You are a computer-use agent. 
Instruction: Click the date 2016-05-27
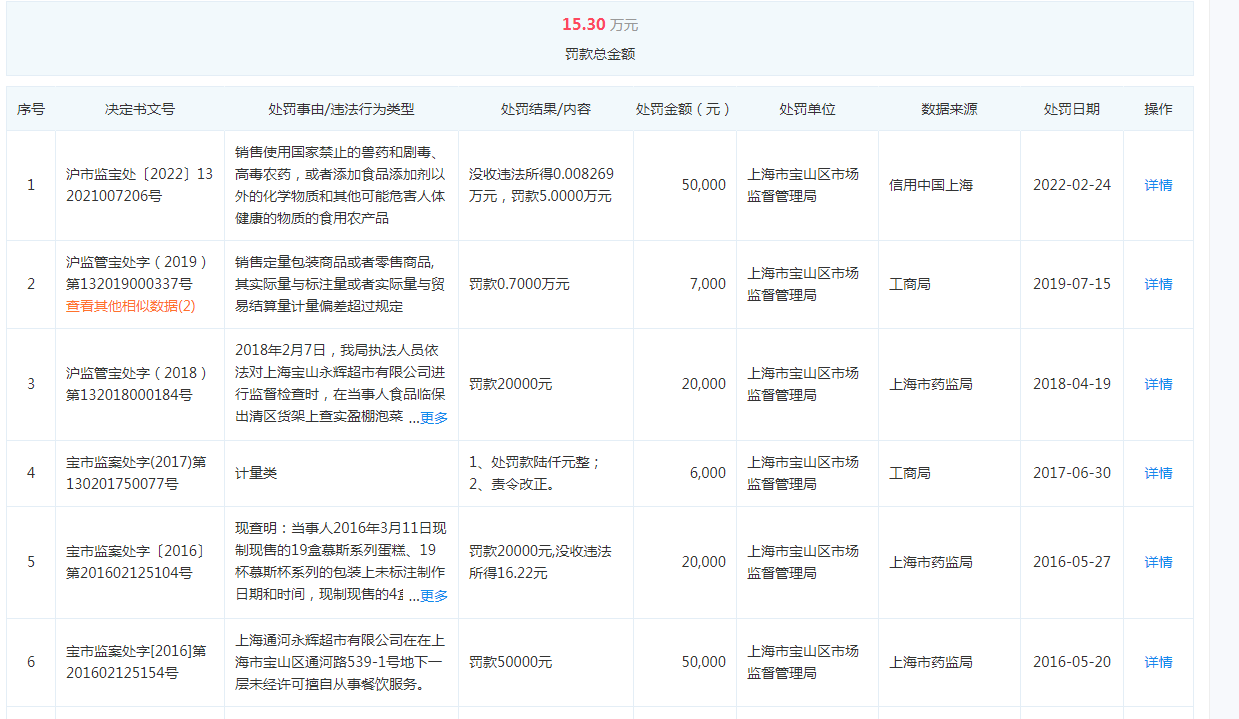(x=1072, y=562)
